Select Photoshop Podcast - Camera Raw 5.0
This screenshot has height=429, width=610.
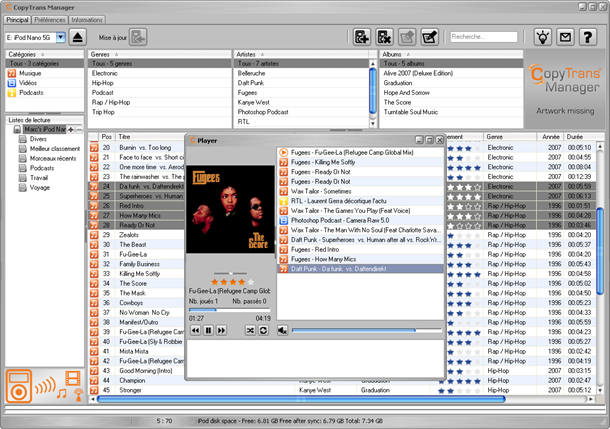coord(360,221)
